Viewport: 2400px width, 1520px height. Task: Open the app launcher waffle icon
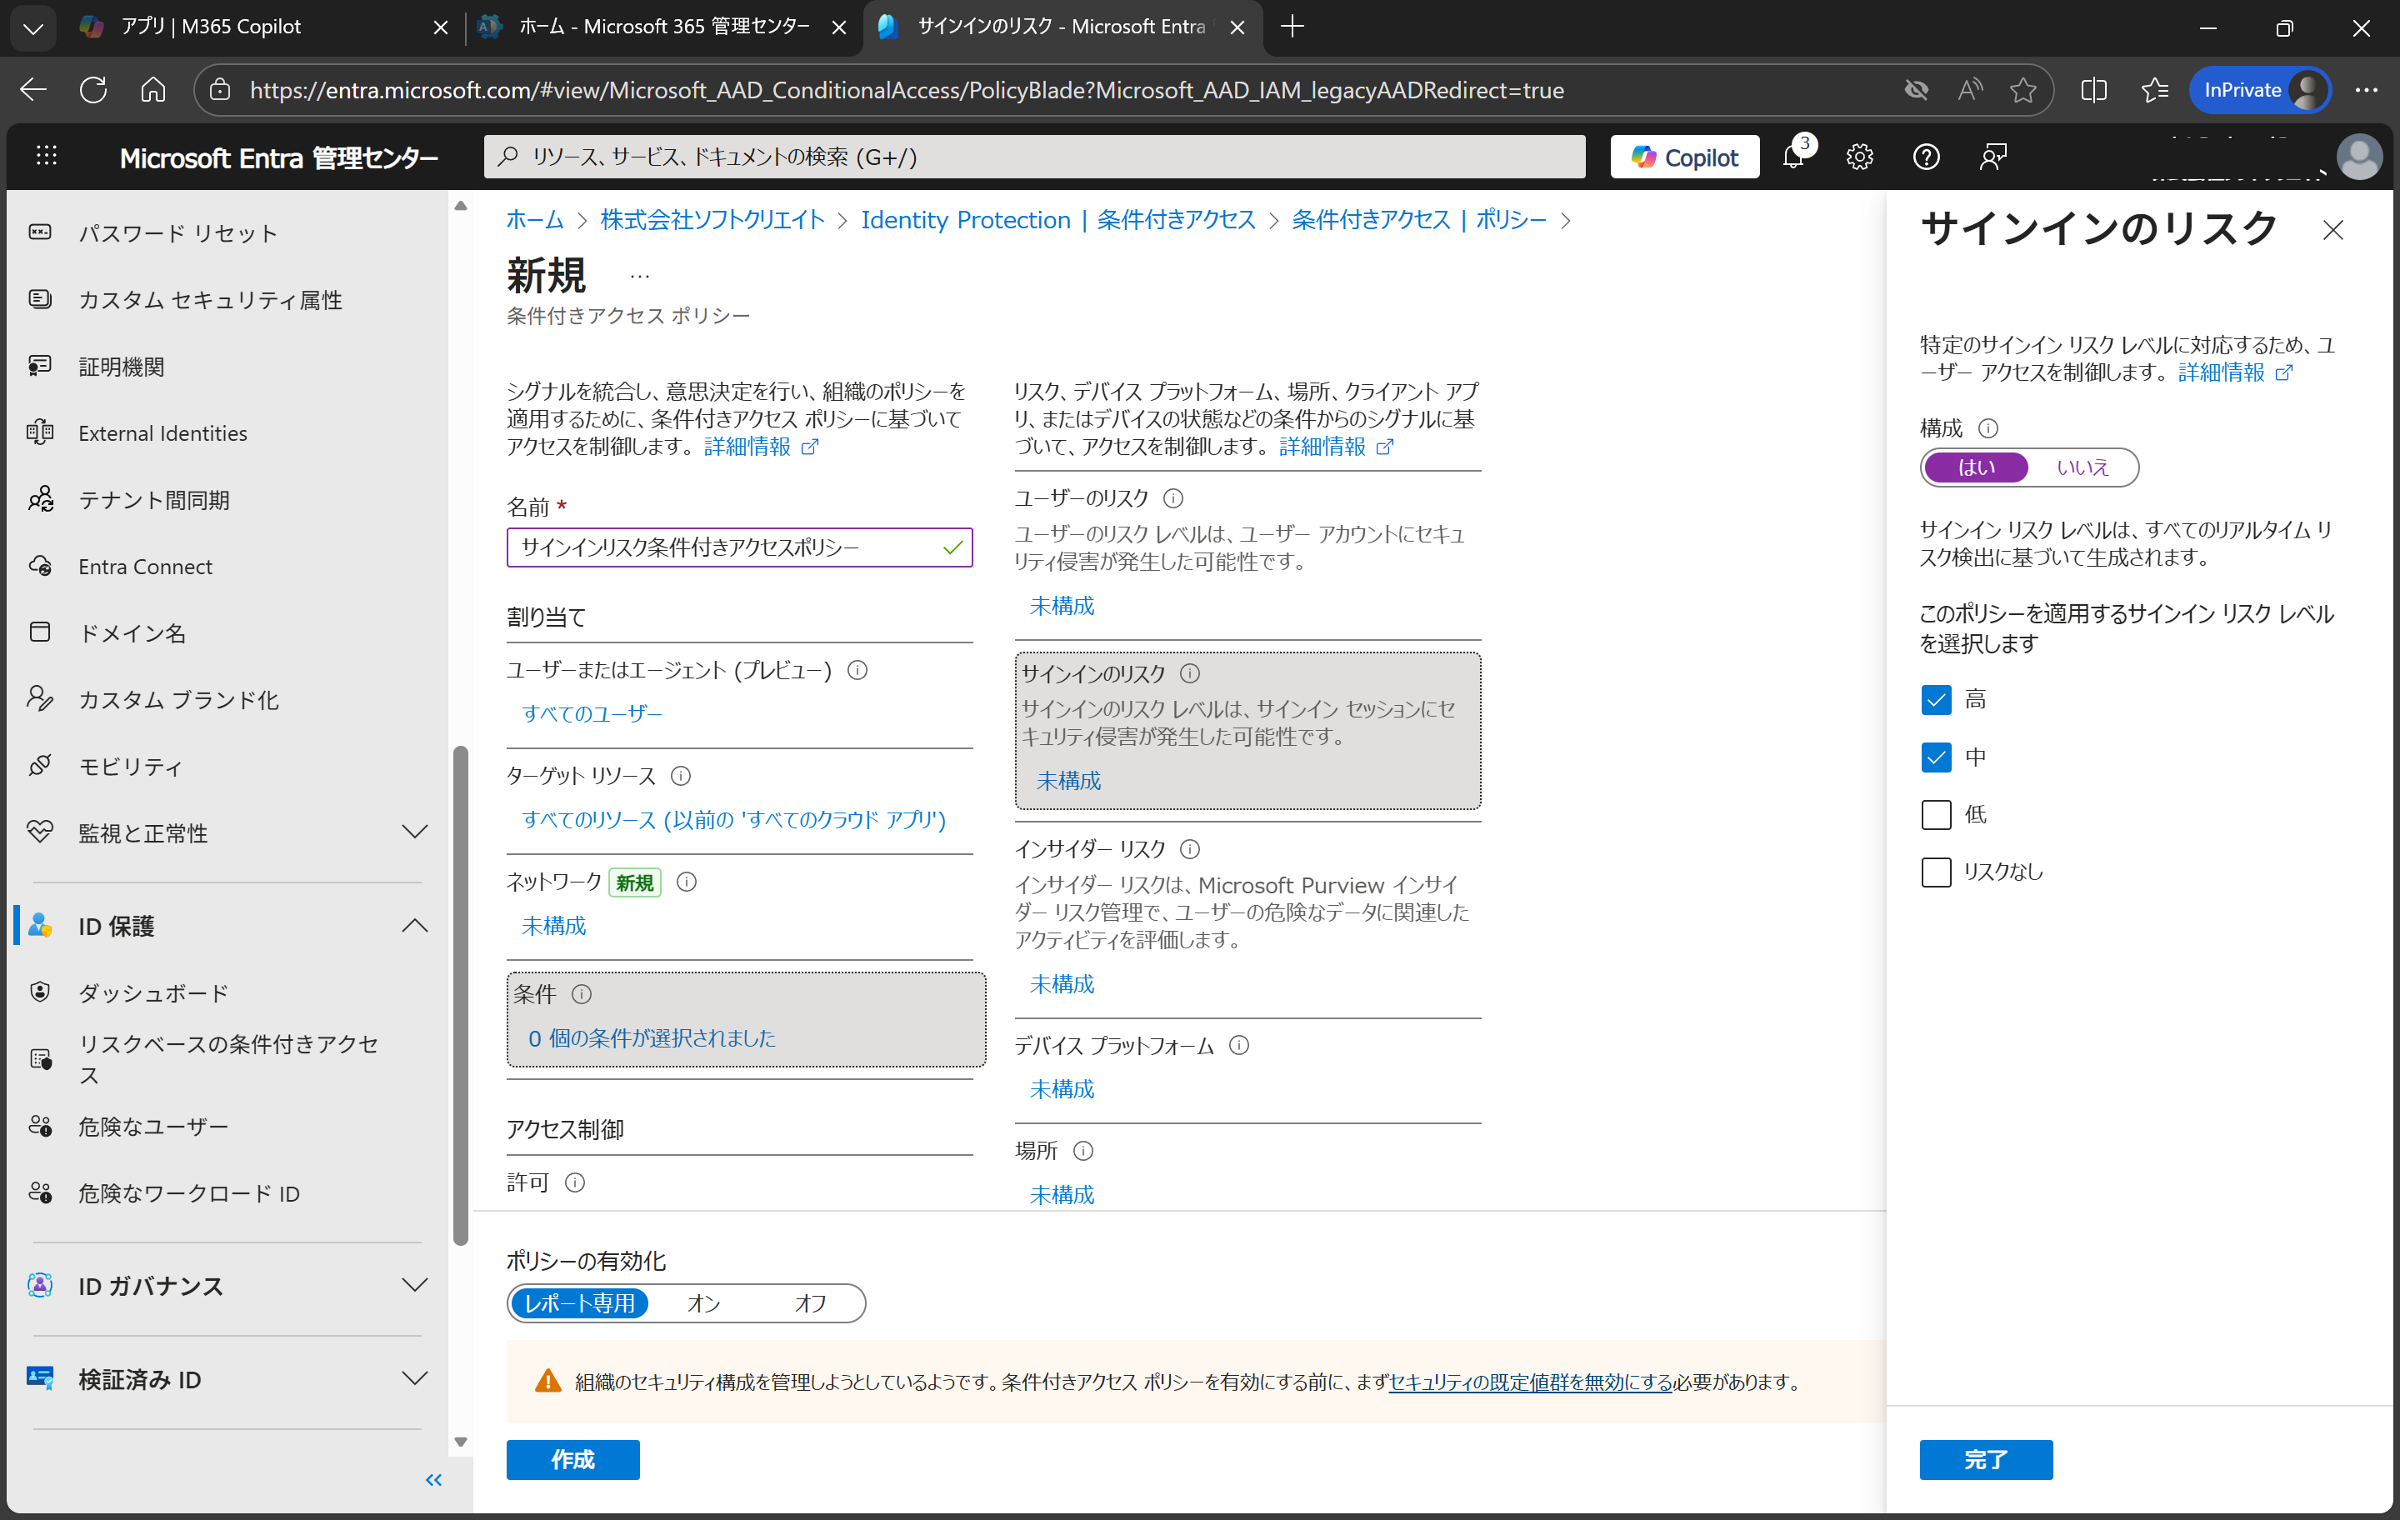tap(46, 157)
